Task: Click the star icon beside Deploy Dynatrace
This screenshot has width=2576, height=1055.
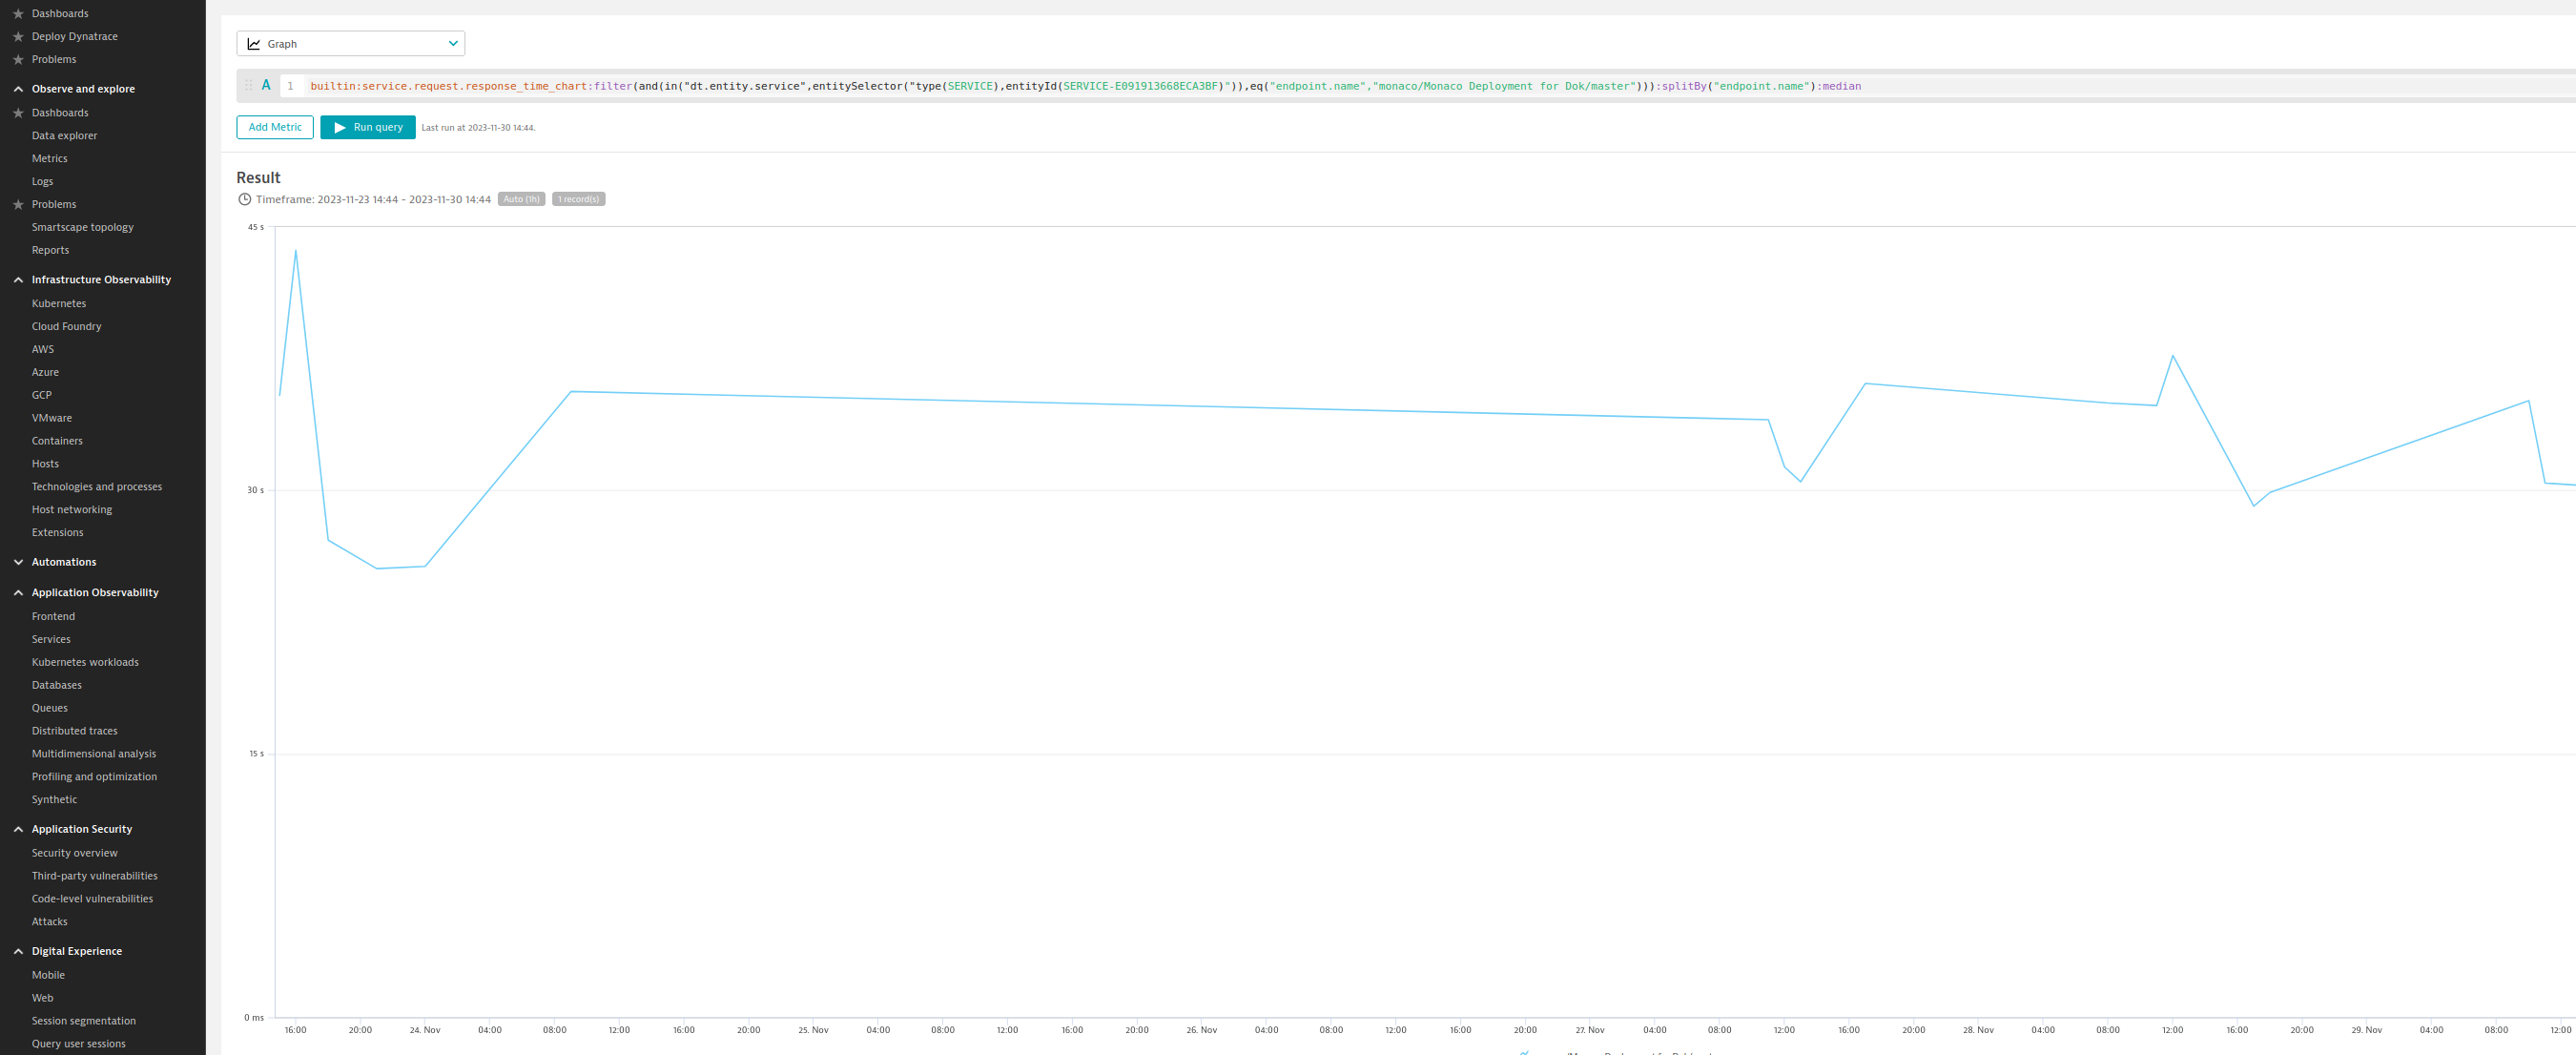Action: (17, 36)
